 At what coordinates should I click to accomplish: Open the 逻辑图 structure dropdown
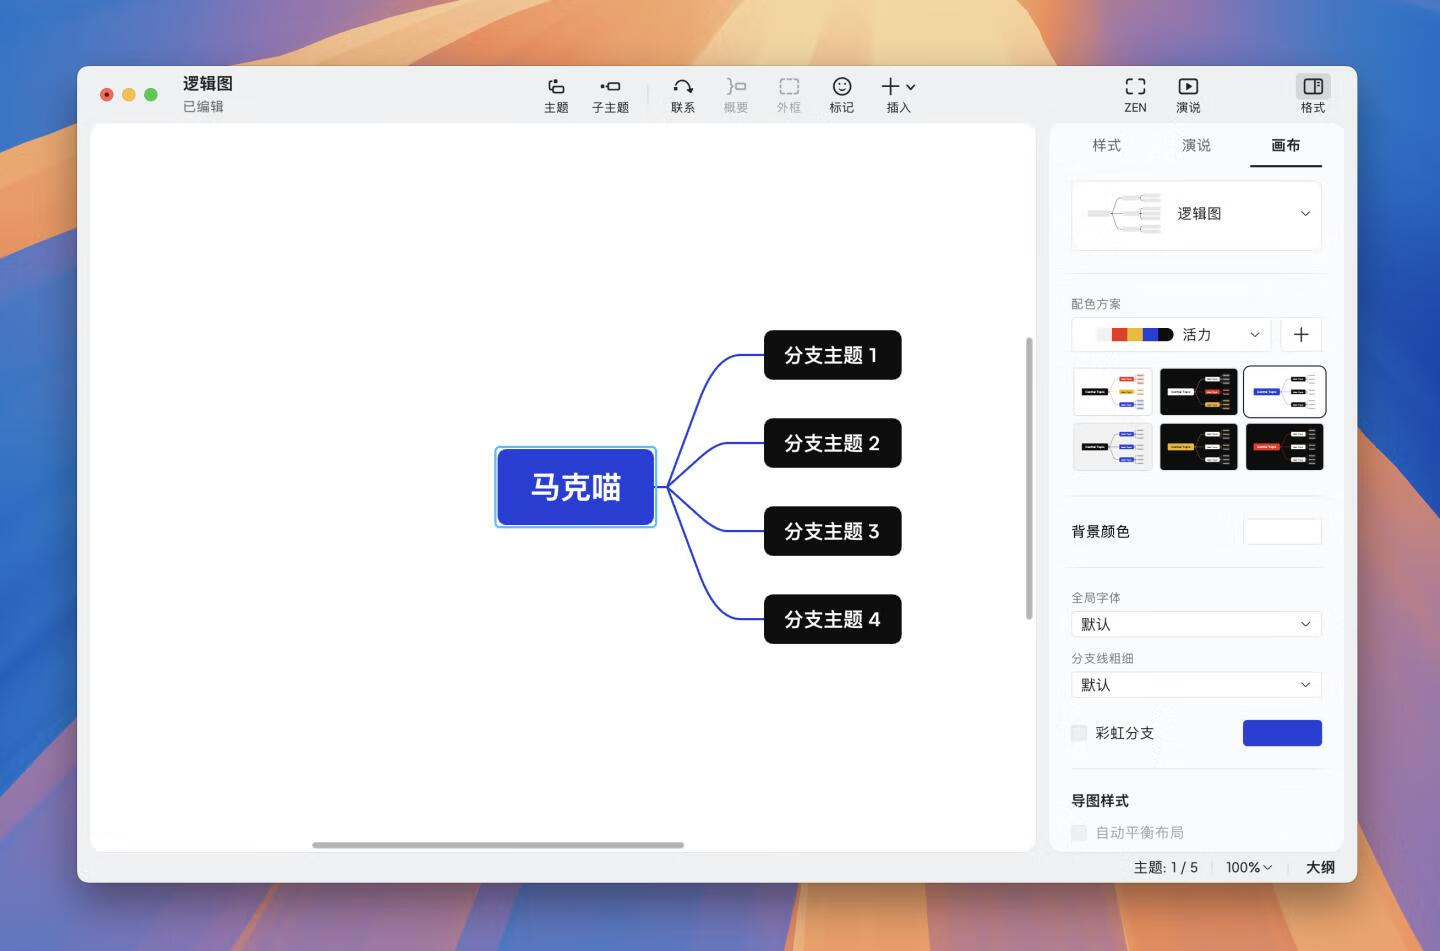(1196, 214)
